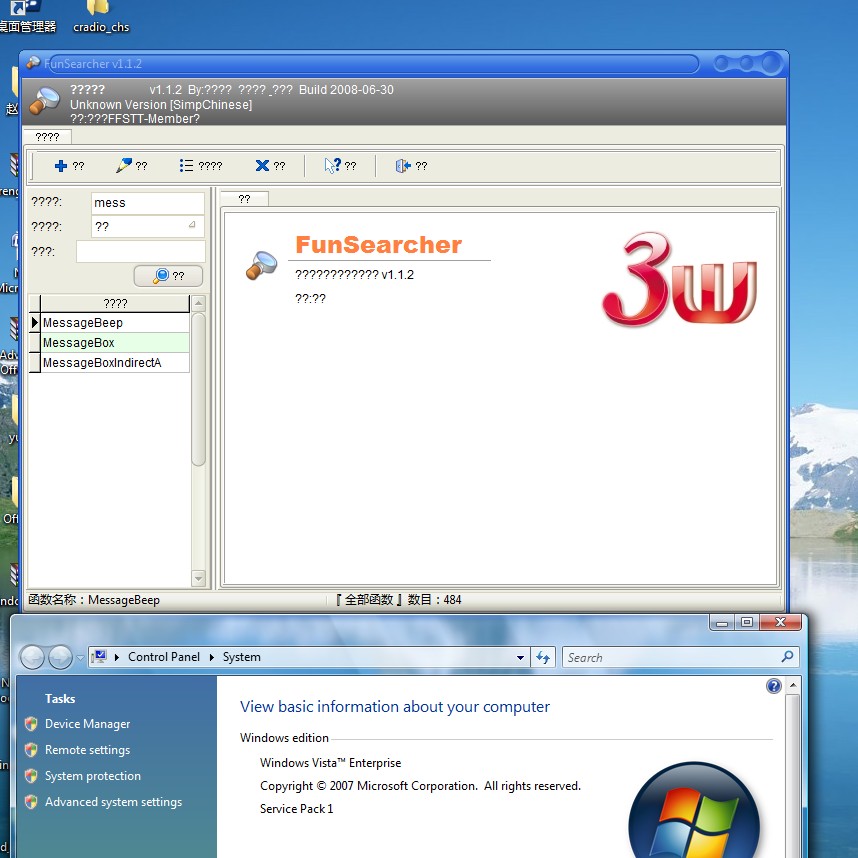Screen dimensions: 858x858
Task: Click the function list scroll up arrow
Action: coord(199,303)
